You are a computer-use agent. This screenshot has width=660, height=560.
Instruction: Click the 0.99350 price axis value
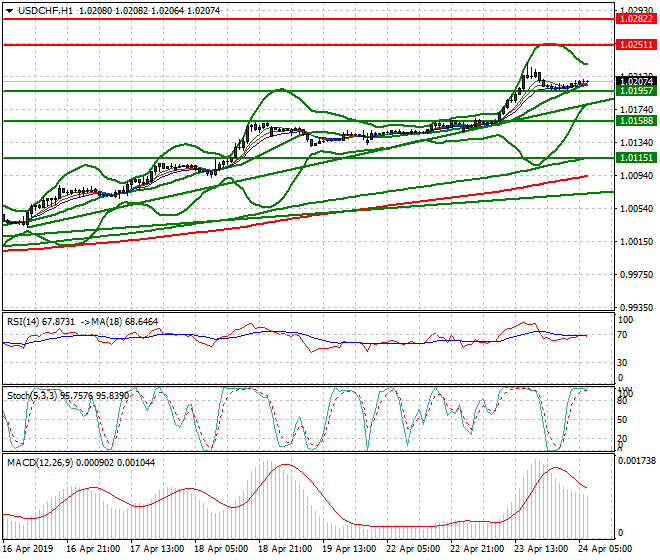coord(637,308)
